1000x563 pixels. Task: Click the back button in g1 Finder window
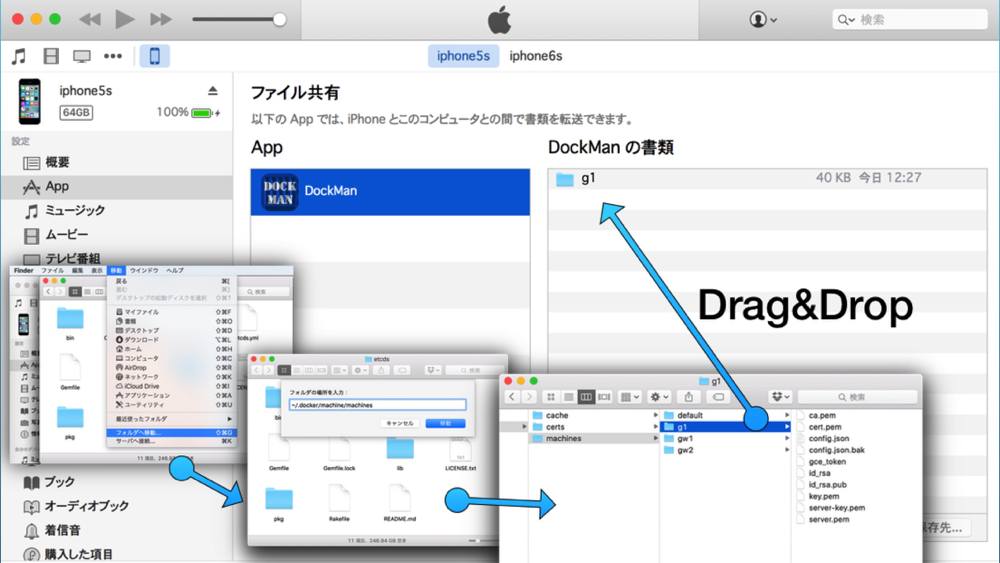coord(512,397)
